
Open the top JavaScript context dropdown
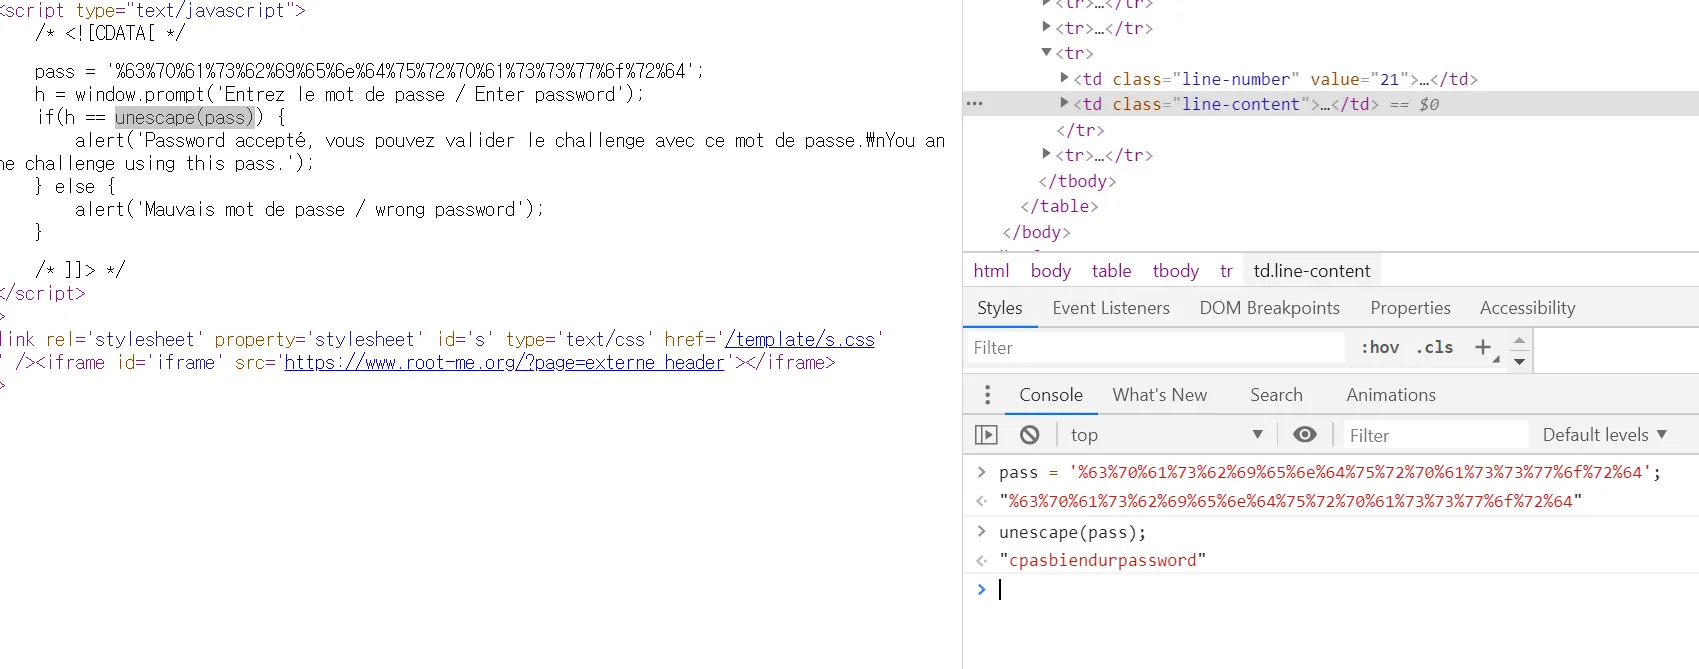(1166, 435)
